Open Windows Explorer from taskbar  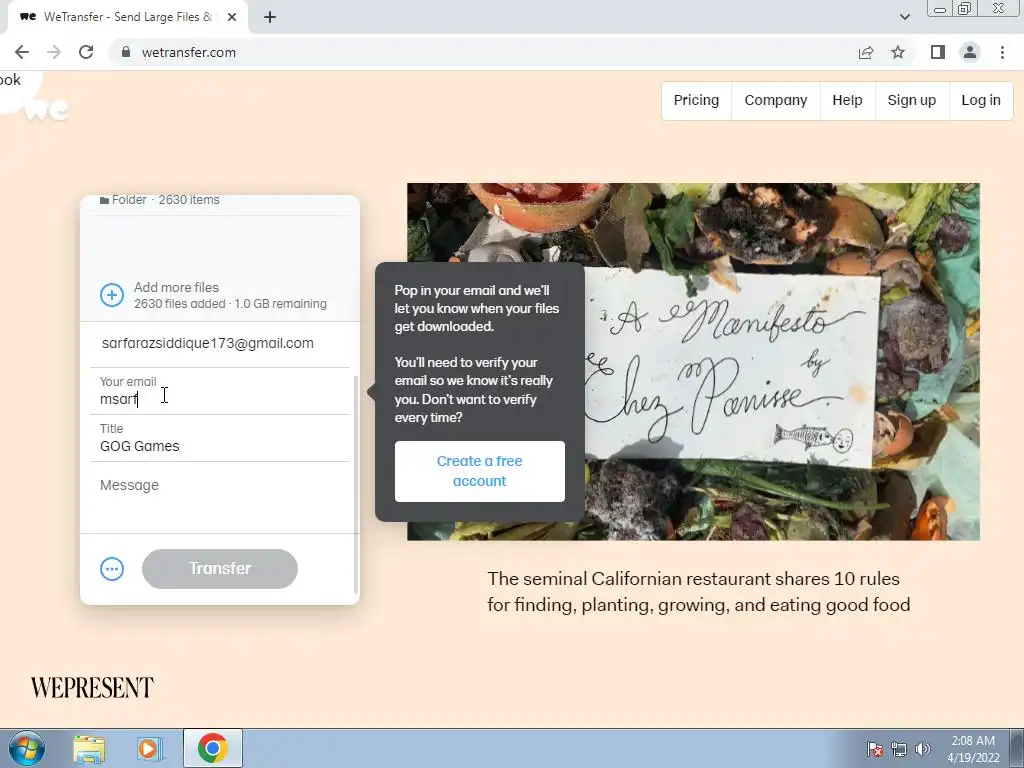[x=89, y=748]
